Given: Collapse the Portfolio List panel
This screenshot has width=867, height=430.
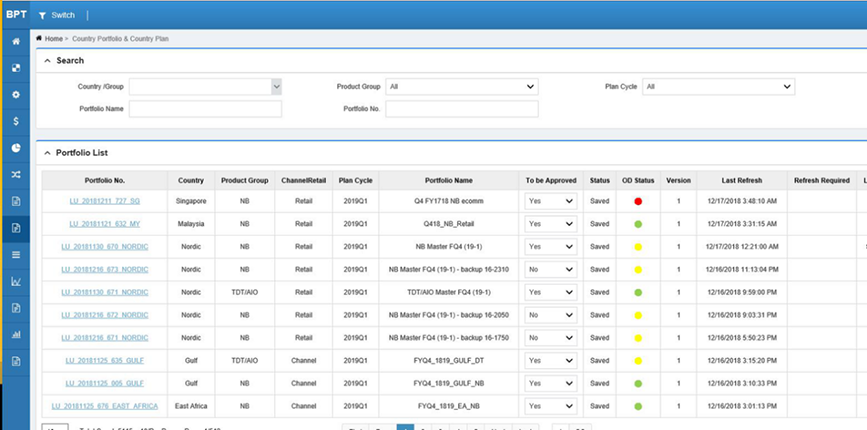Looking at the screenshot, I should point(48,153).
